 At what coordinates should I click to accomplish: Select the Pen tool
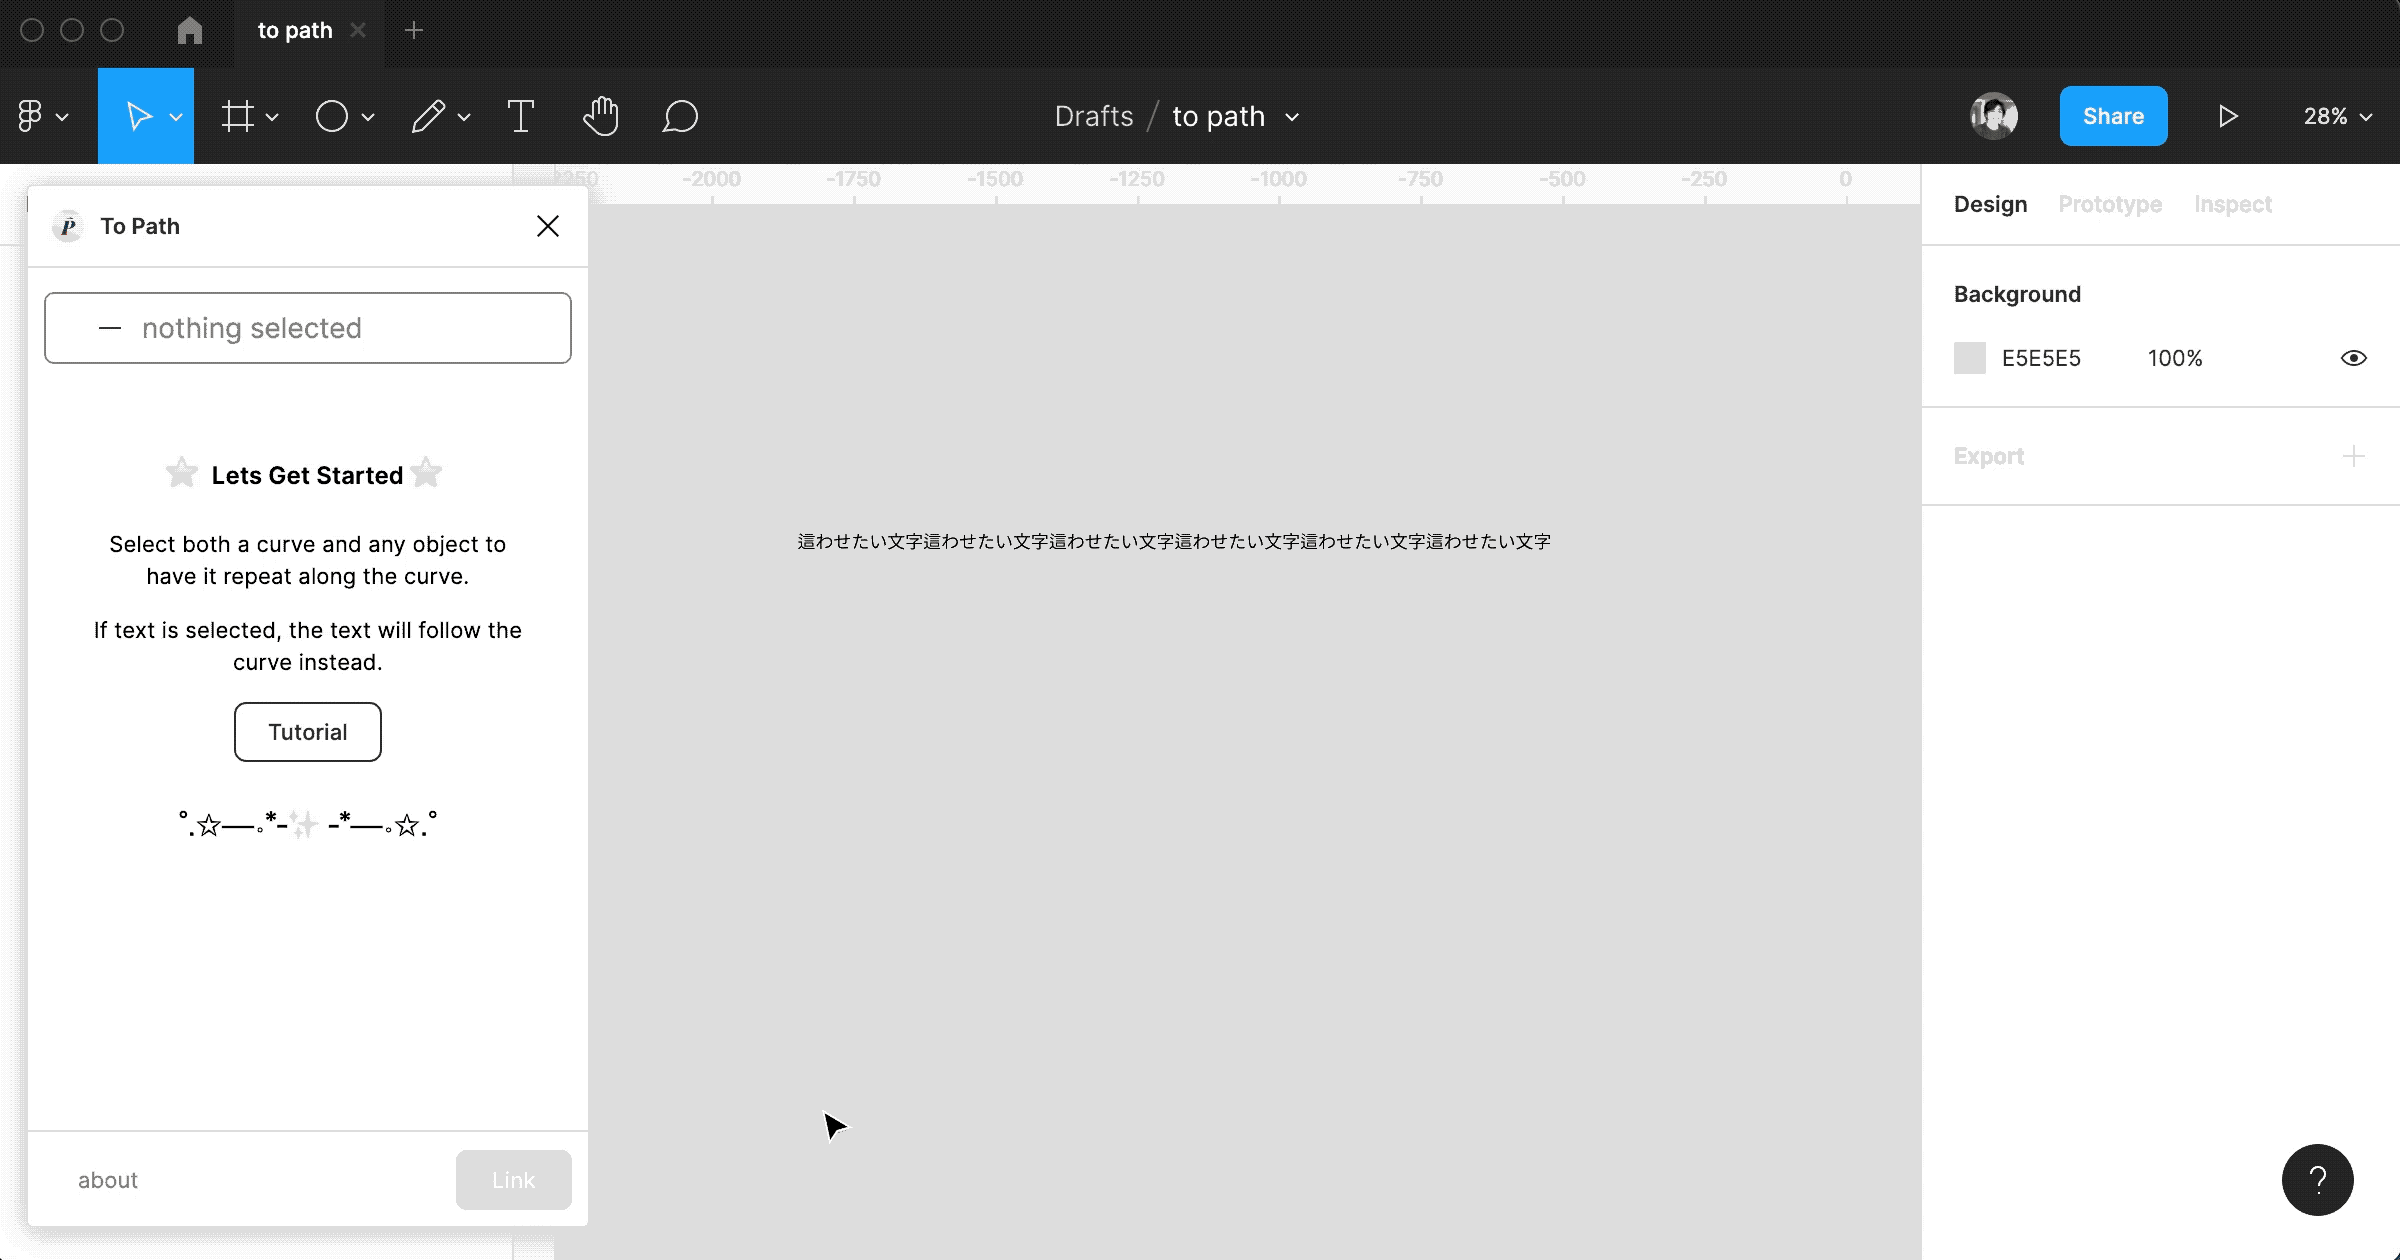pyautogui.click(x=427, y=116)
